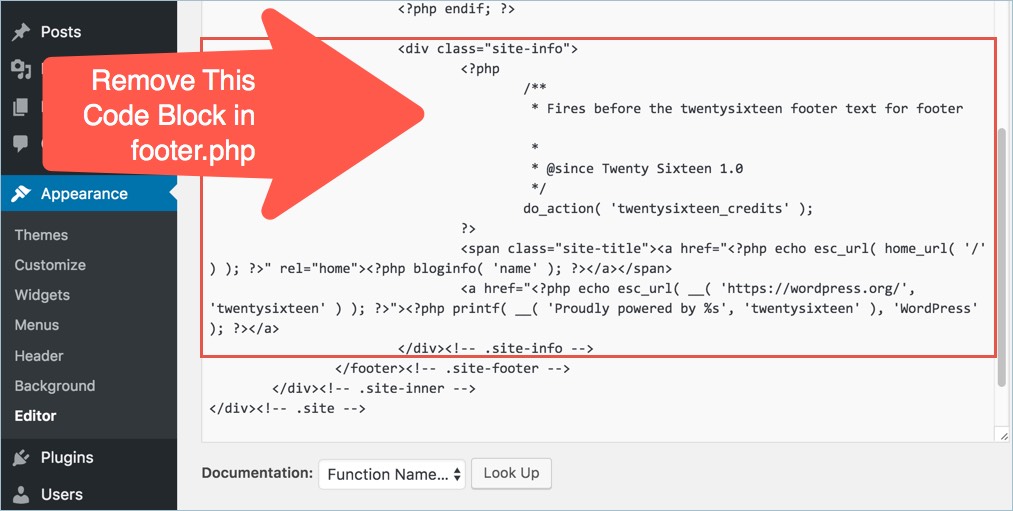Click the Appearance paintbrush icon
This screenshot has height=511, width=1013.
[21, 194]
